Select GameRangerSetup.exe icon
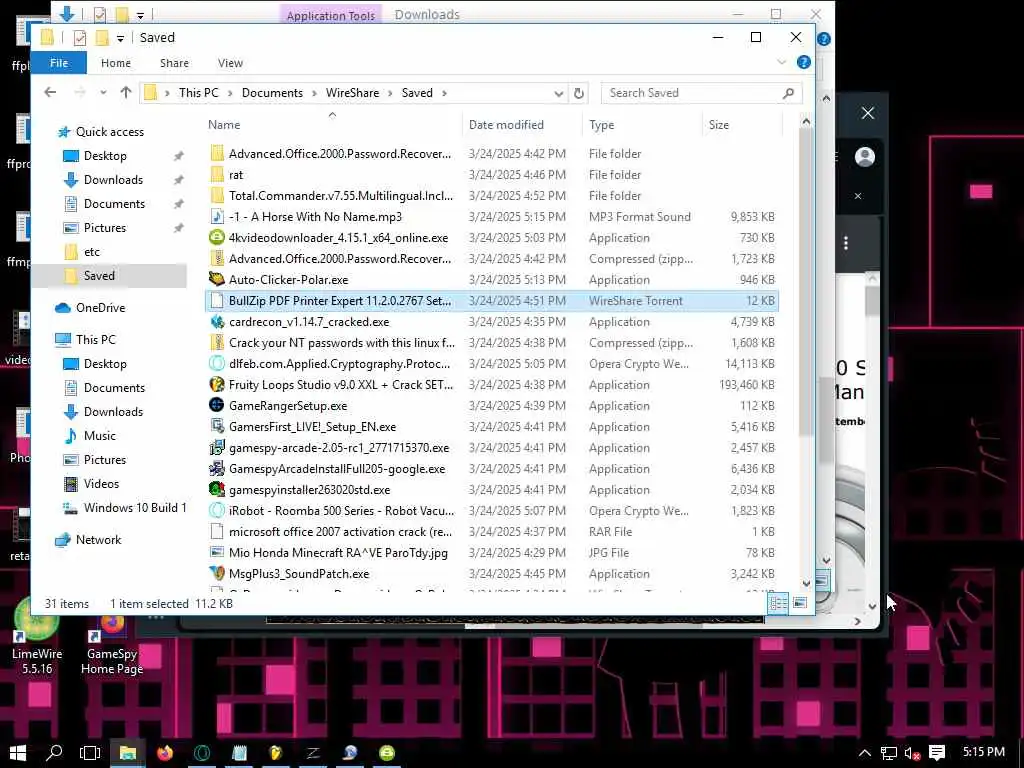 (x=217, y=406)
